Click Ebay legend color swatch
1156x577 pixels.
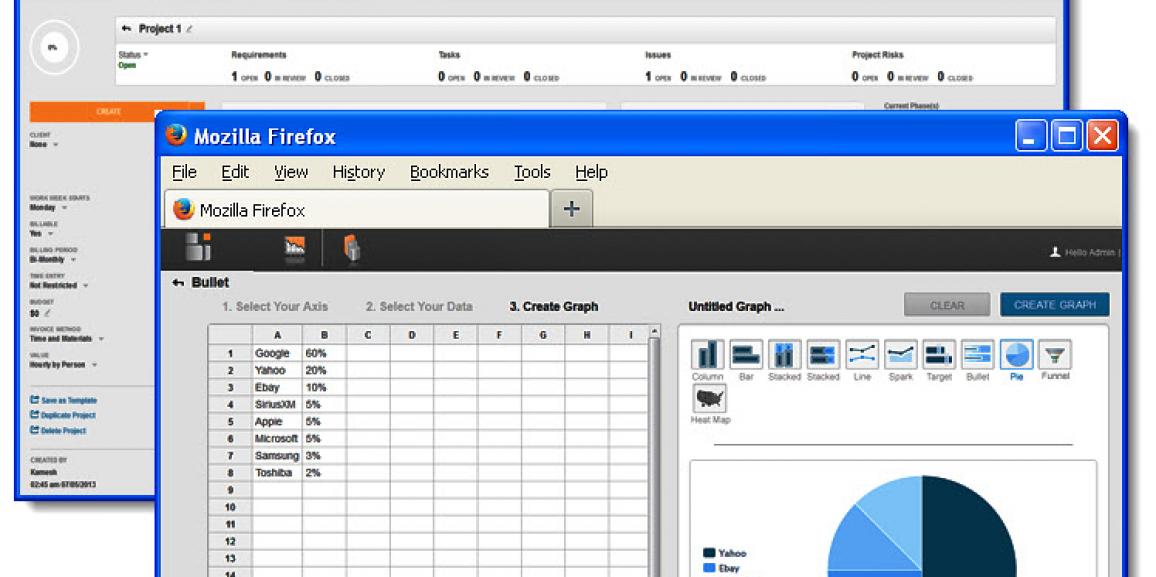709,568
